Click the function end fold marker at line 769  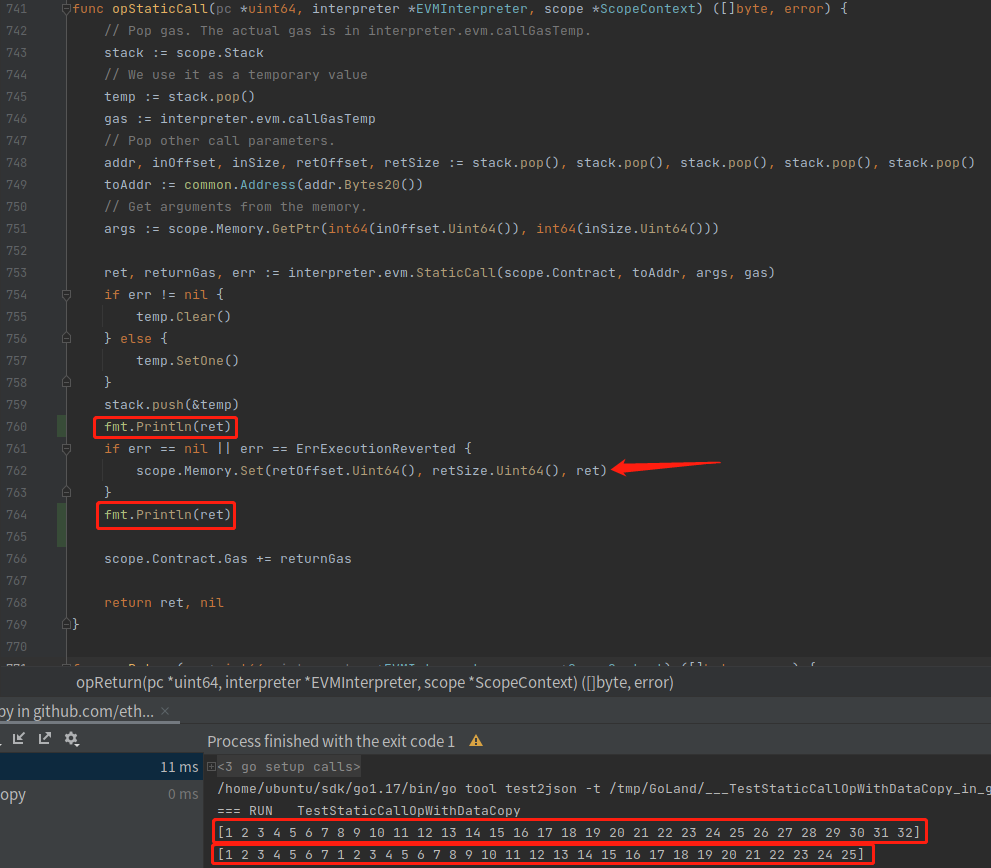tap(66, 625)
